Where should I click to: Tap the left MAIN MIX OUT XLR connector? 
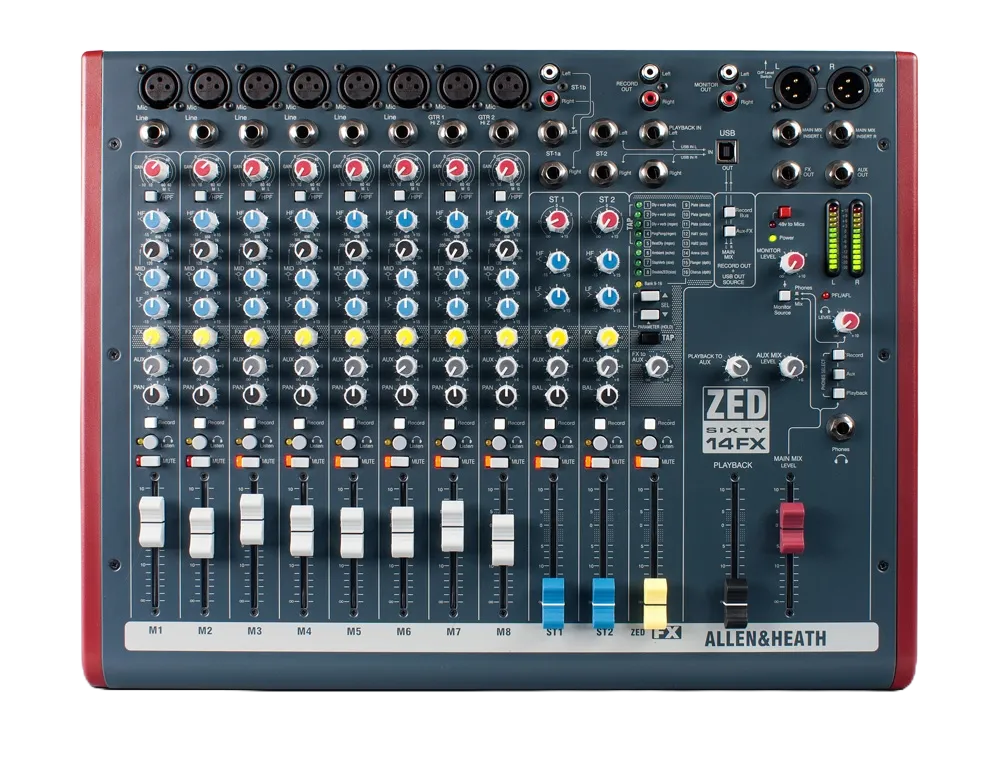[x=795, y=87]
